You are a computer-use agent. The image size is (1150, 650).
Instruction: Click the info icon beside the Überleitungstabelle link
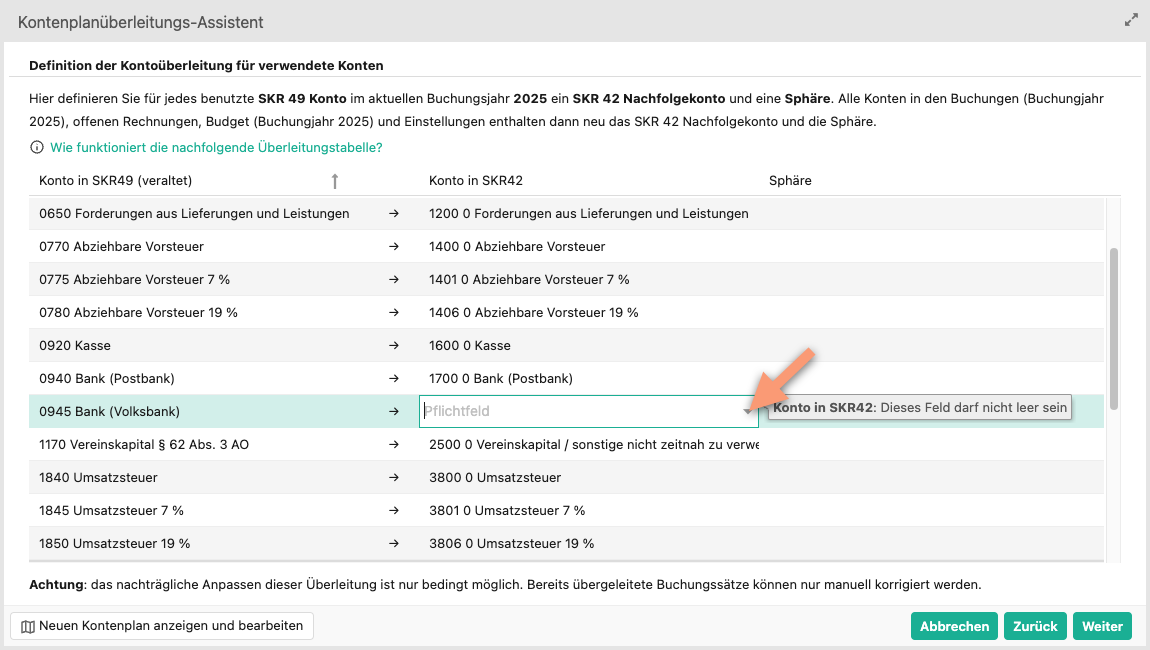click(37, 147)
